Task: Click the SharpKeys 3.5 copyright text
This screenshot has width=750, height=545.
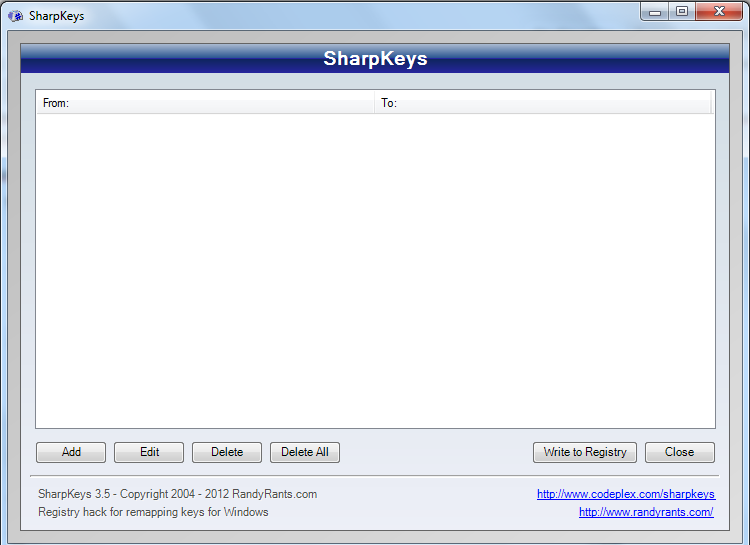Action: point(177,494)
